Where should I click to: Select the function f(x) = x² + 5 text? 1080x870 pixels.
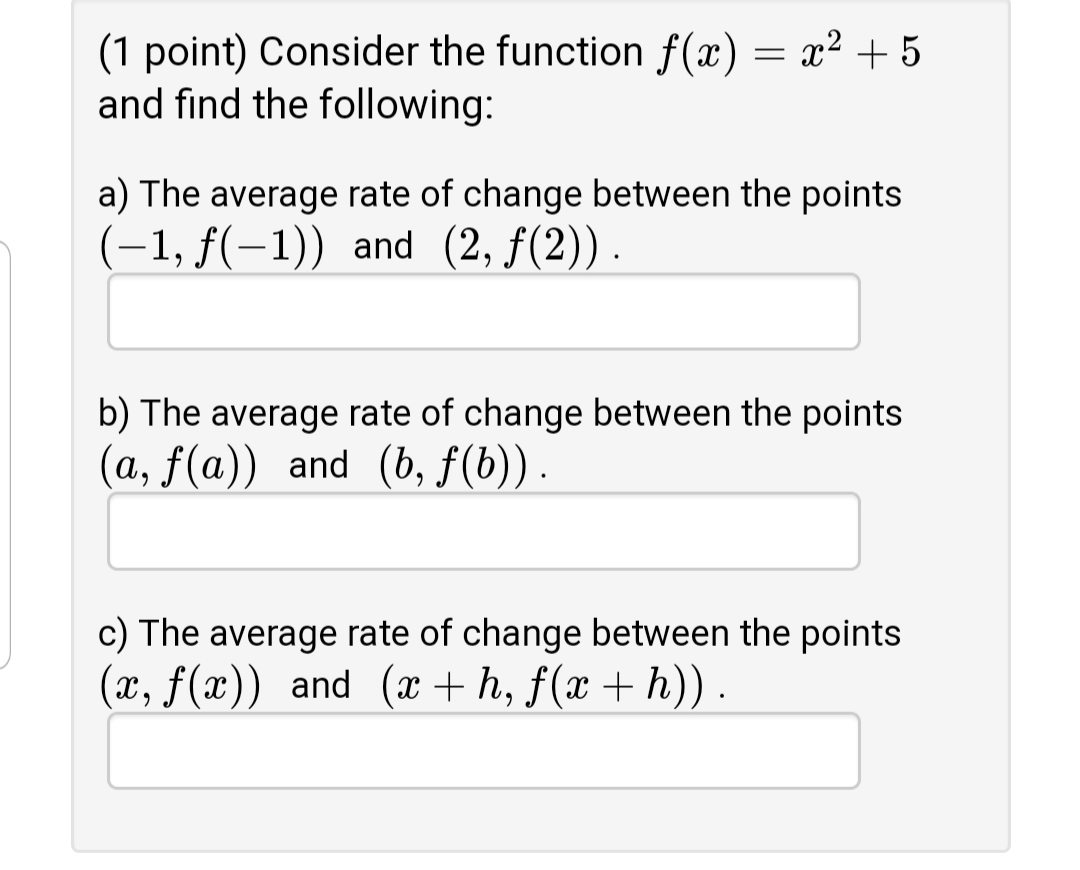coord(789,52)
